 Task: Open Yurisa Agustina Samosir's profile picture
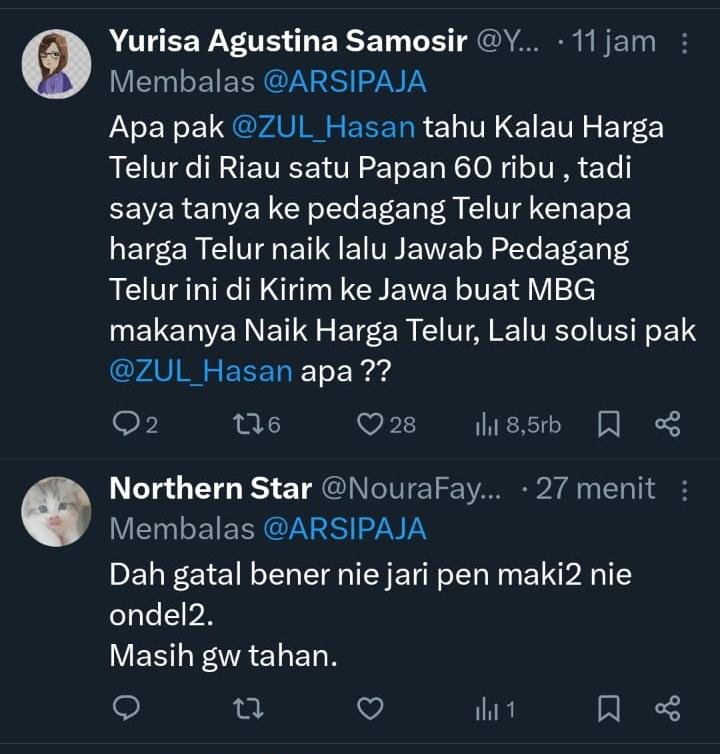pyautogui.click(x=57, y=65)
